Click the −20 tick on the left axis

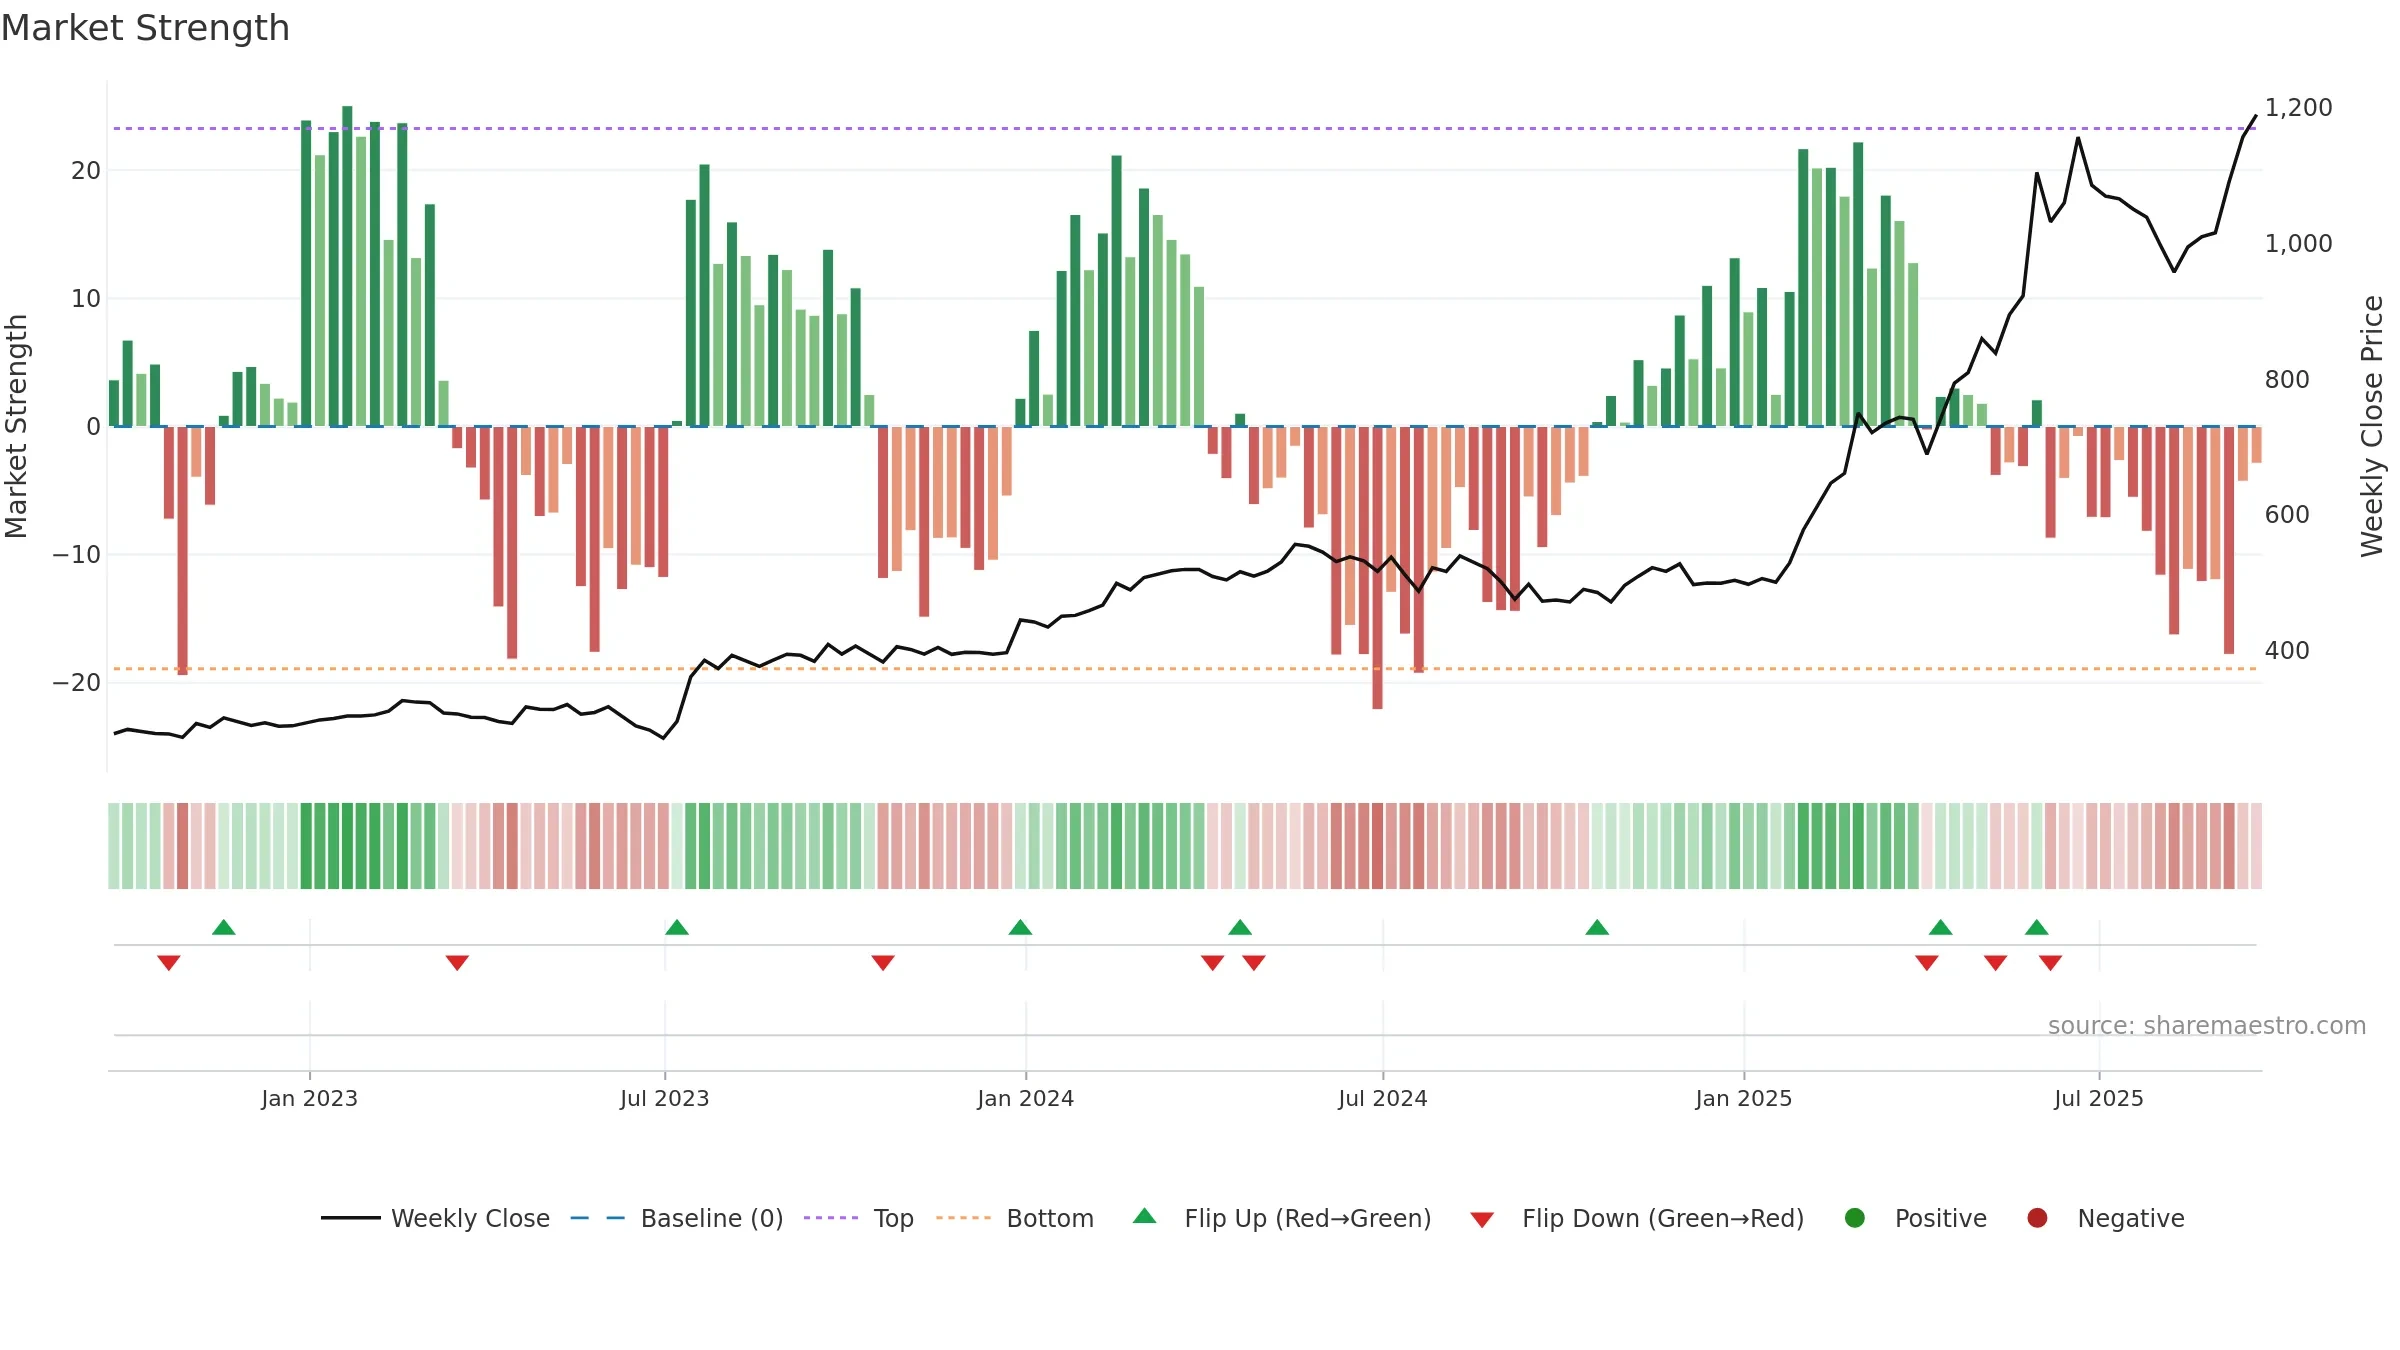tap(77, 683)
